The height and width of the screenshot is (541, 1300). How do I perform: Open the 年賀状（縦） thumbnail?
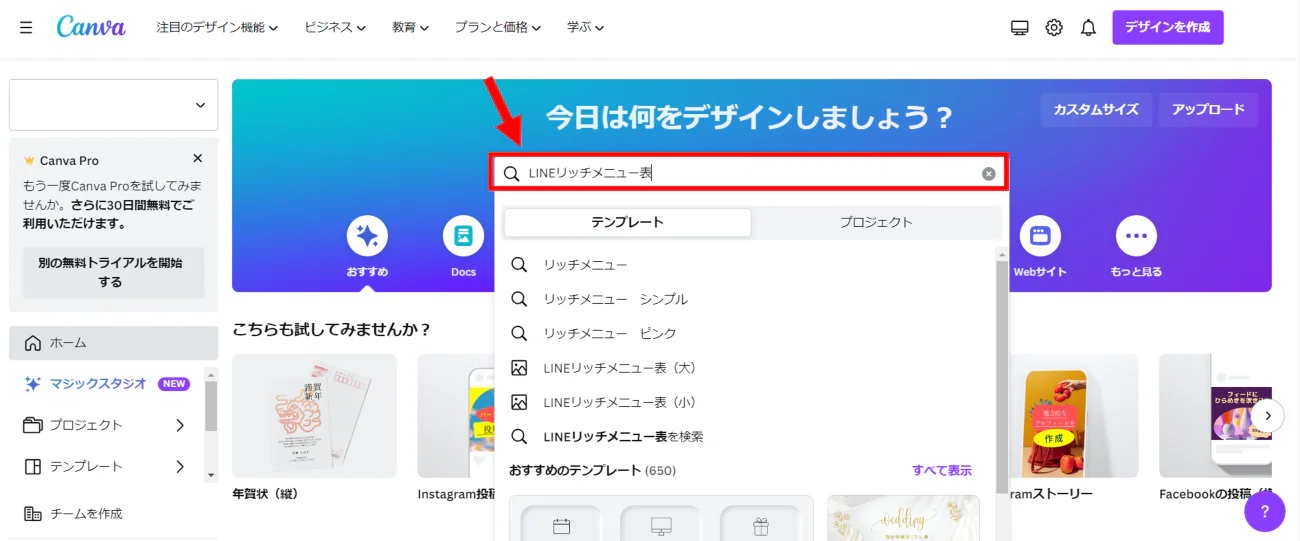click(x=314, y=416)
